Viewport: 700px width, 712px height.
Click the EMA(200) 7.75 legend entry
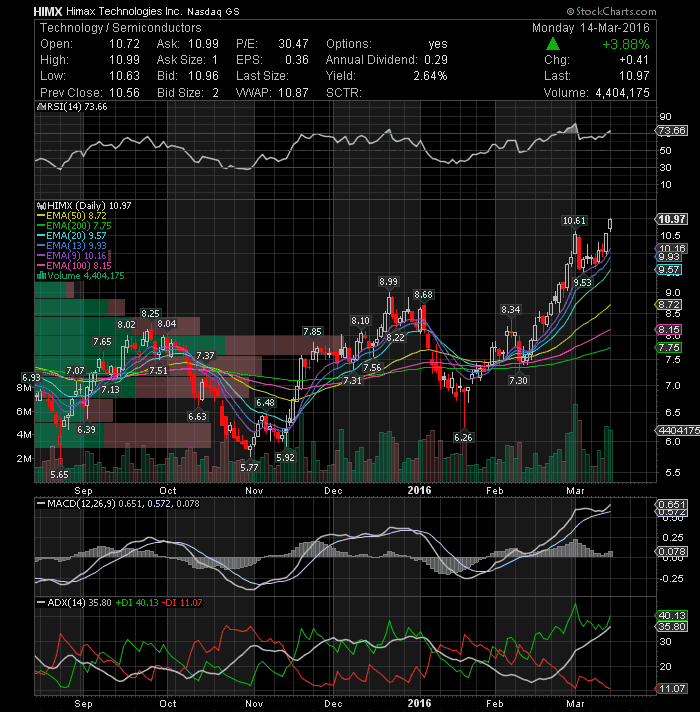[74, 226]
